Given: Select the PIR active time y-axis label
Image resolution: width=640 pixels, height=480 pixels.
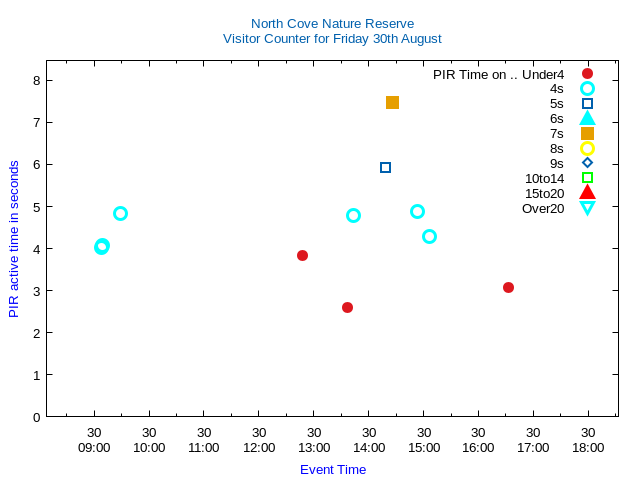Looking at the screenshot, I should (x=14, y=239).
